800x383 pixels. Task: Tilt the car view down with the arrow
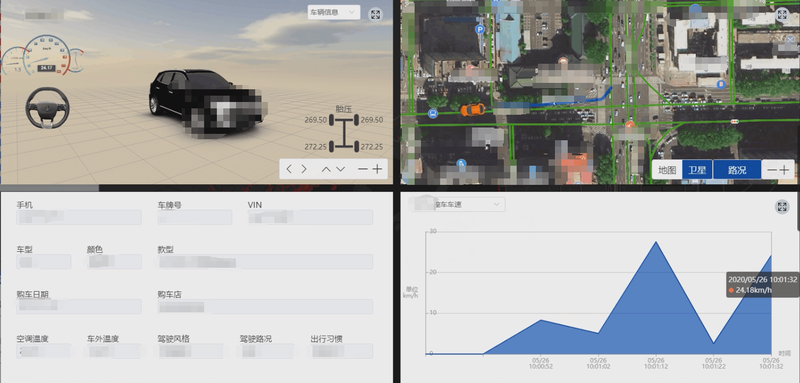coord(340,169)
